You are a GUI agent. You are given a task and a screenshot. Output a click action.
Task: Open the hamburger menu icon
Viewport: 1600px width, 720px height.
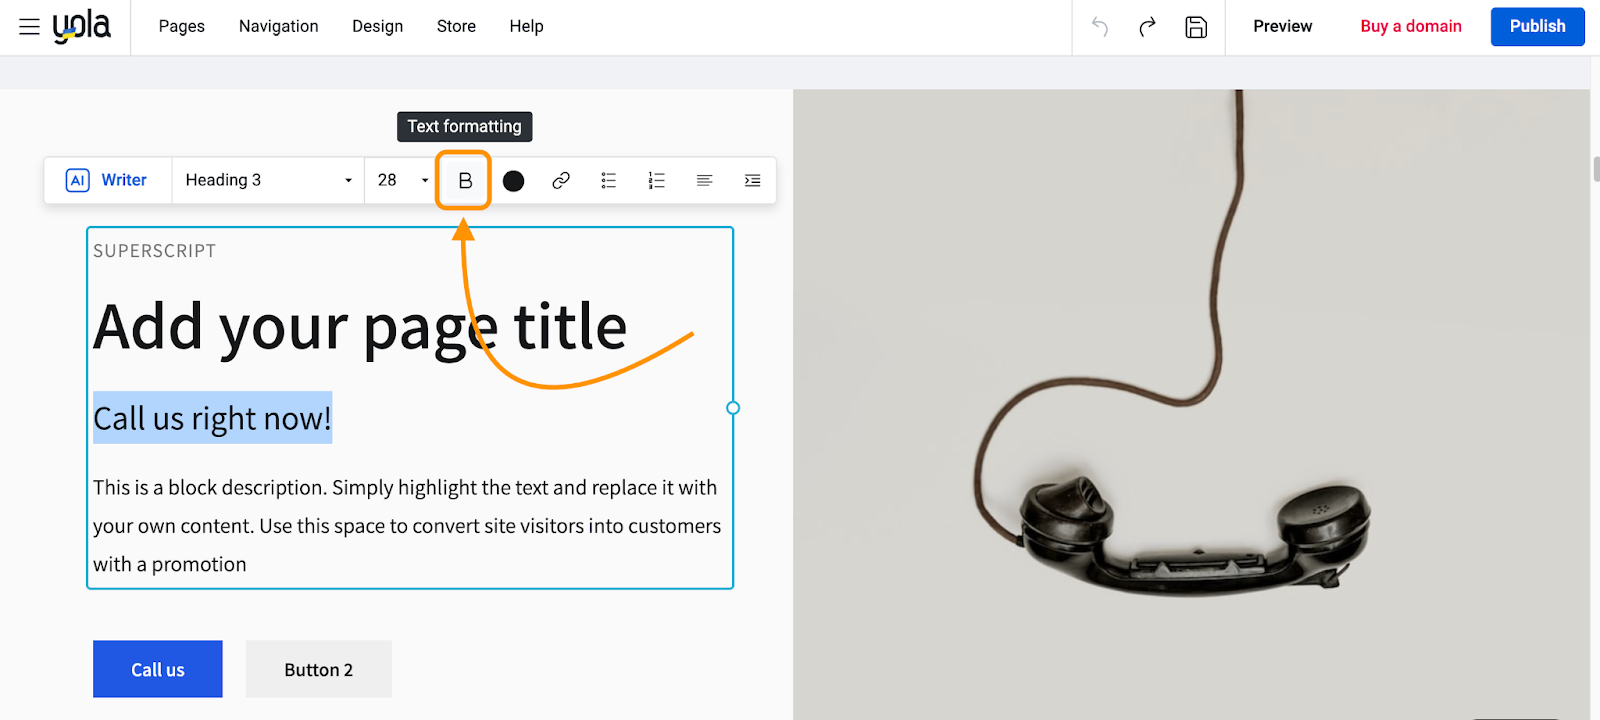[x=29, y=27]
